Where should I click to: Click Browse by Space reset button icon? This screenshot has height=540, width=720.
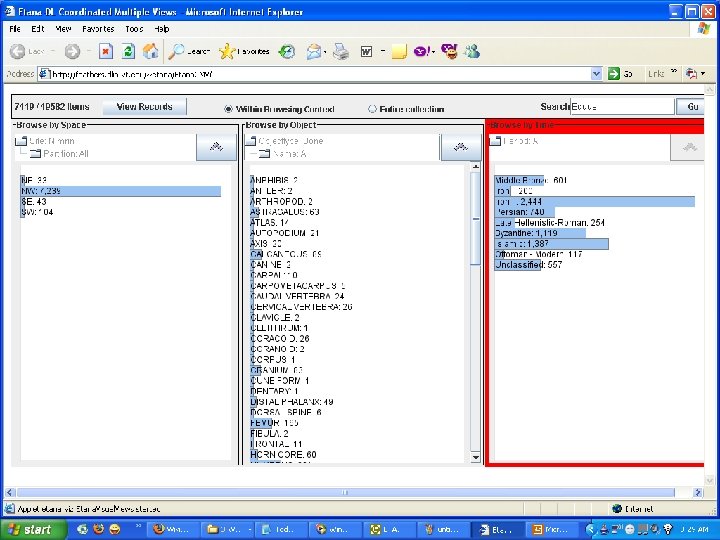pyautogui.click(x=216, y=147)
